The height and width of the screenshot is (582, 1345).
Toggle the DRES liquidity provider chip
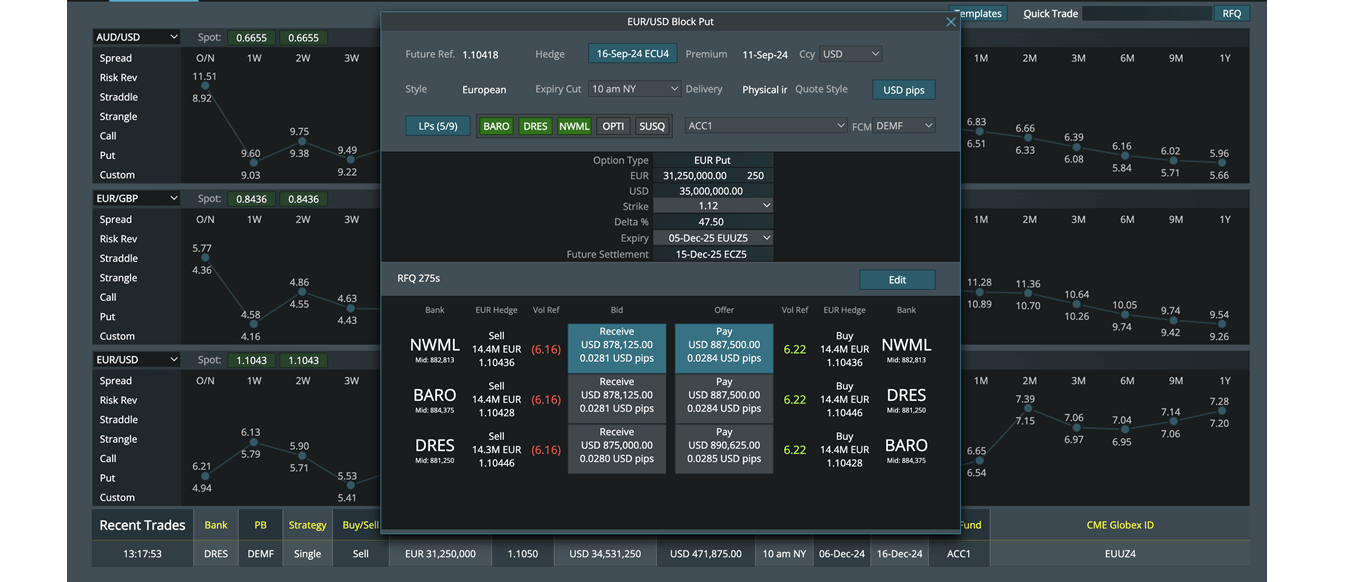(x=535, y=126)
